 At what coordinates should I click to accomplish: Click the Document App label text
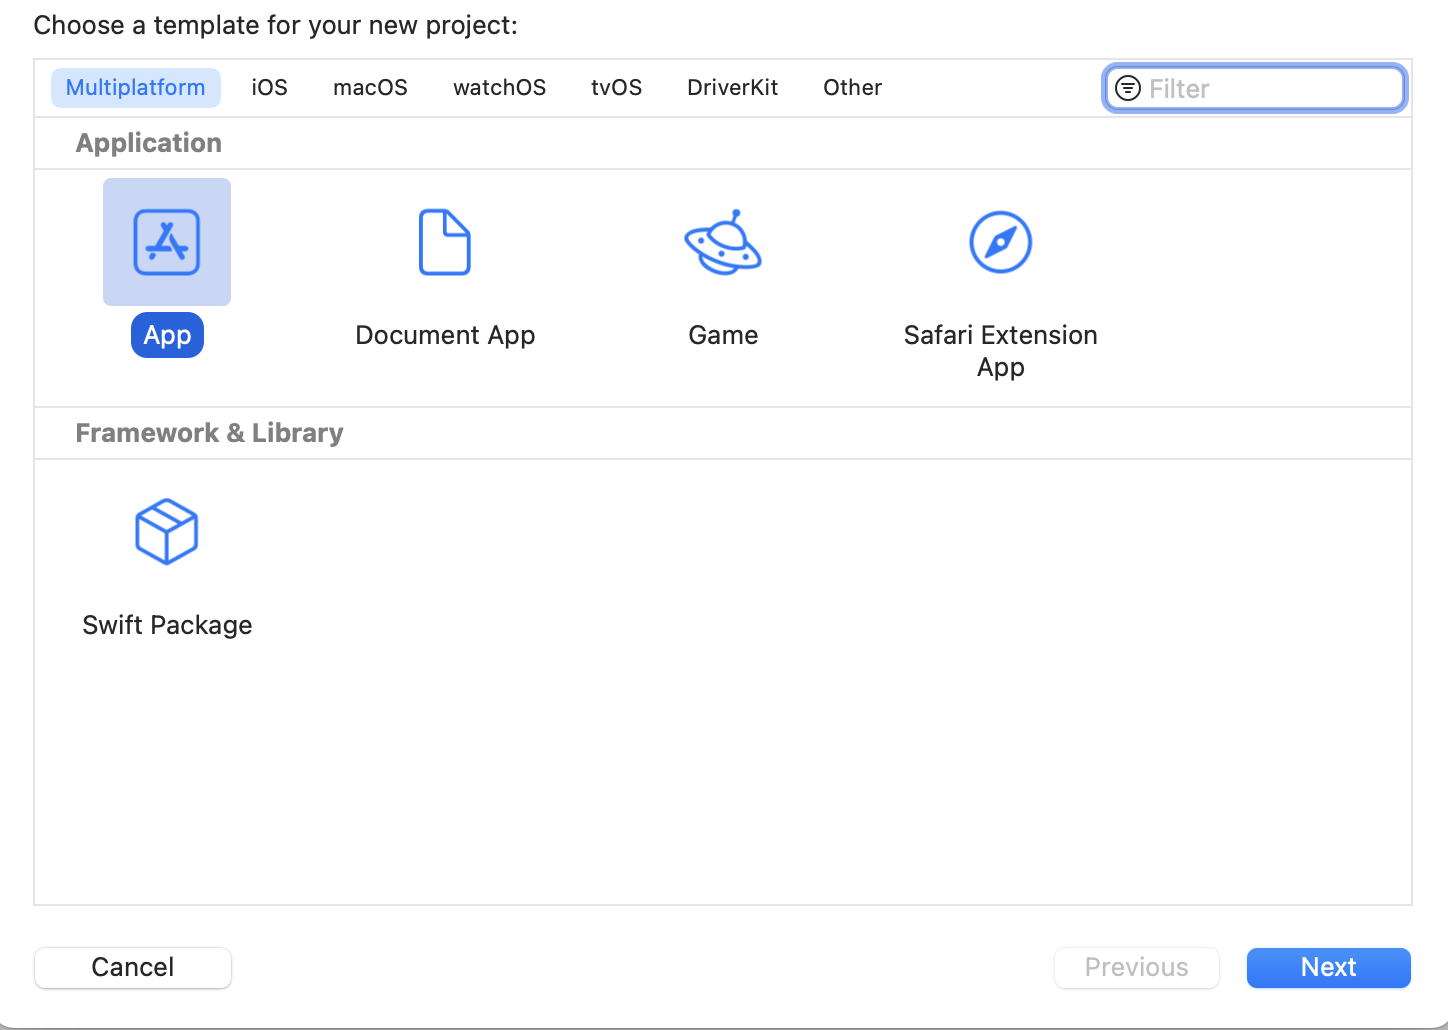(x=445, y=335)
